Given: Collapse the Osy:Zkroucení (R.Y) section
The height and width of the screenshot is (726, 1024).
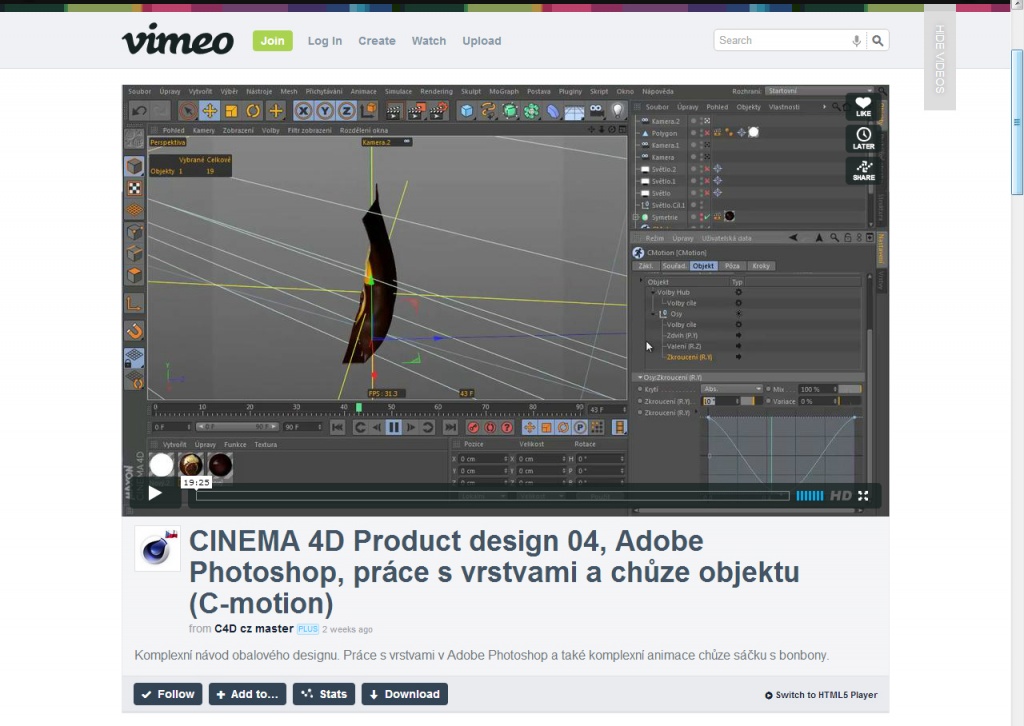Looking at the screenshot, I should tap(640, 377).
